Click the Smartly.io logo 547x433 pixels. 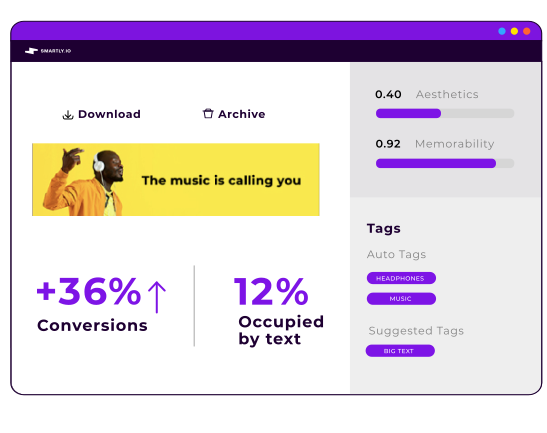(48, 51)
